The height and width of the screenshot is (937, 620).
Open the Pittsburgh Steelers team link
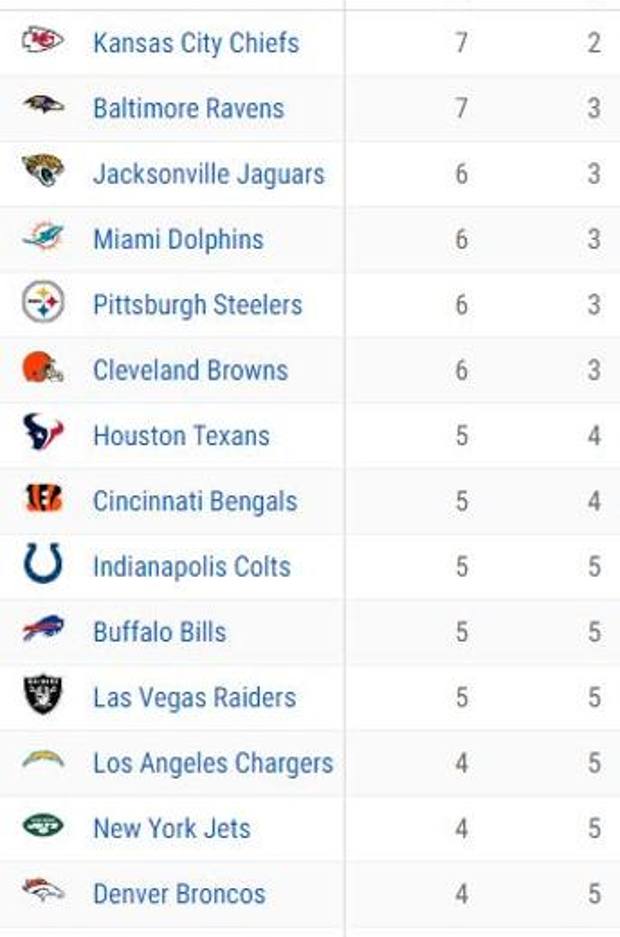(x=197, y=305)
